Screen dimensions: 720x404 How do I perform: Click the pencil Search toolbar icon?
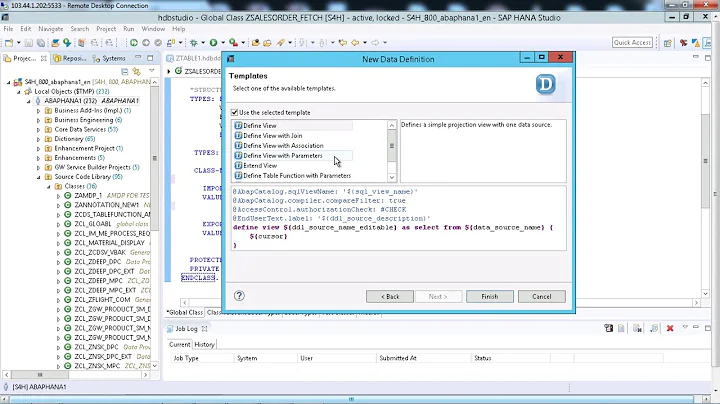[x=280, y=43]
